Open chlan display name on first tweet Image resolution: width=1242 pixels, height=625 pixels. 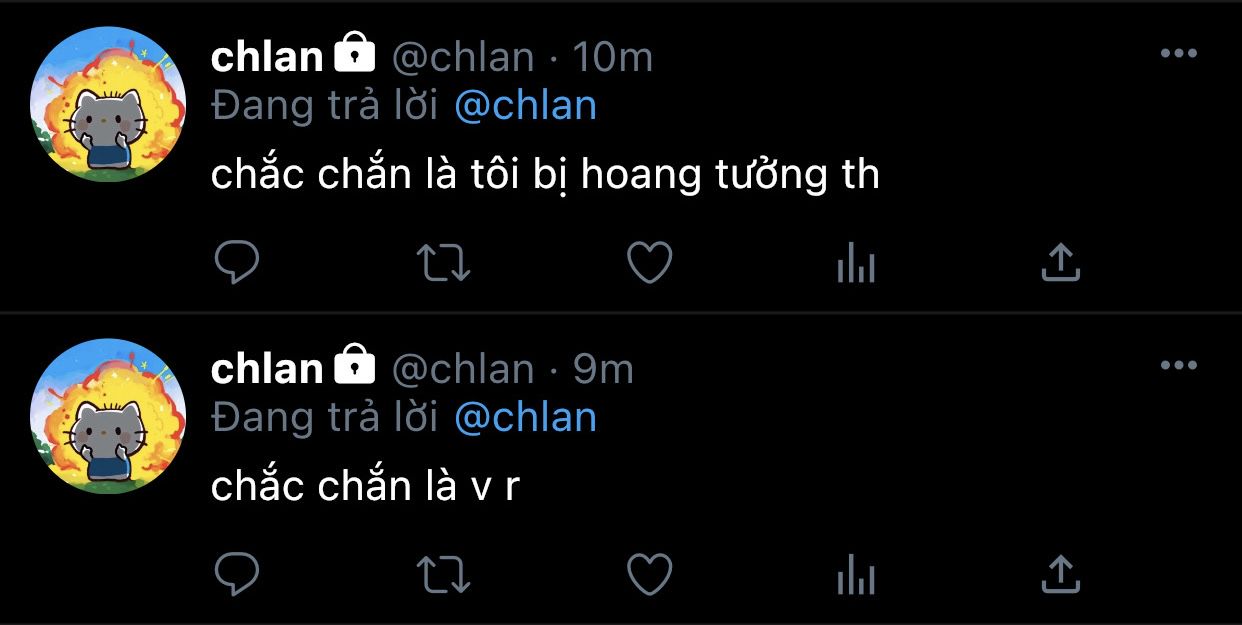(267, 57)
